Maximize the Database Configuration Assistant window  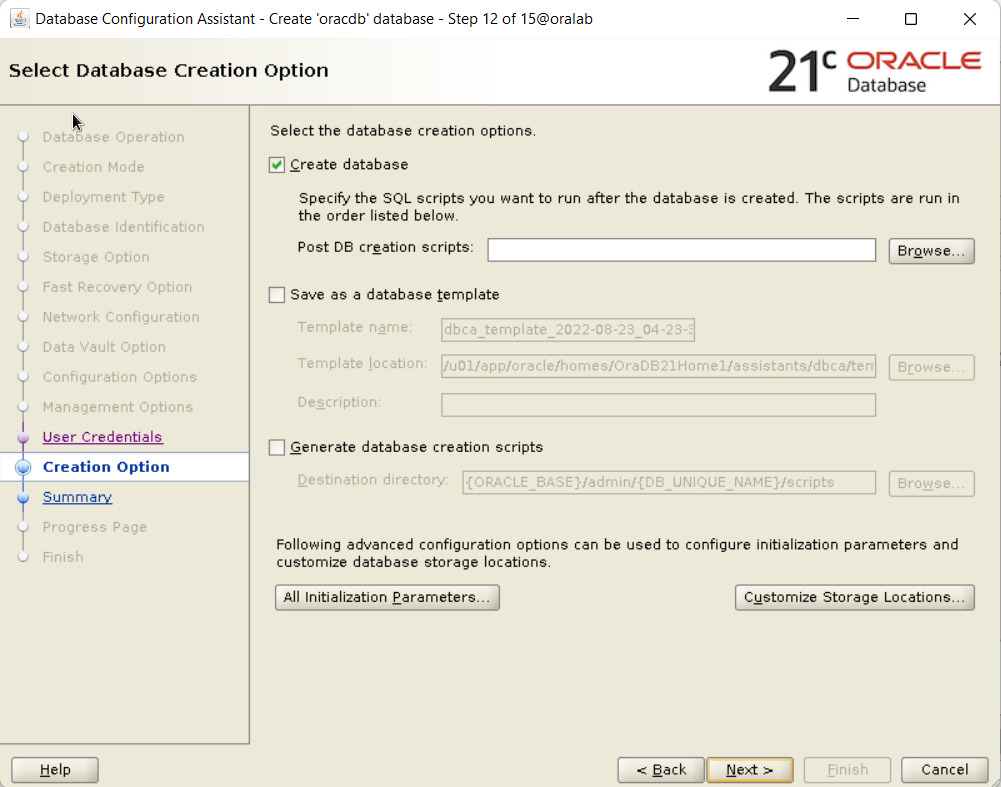point(910,19)
